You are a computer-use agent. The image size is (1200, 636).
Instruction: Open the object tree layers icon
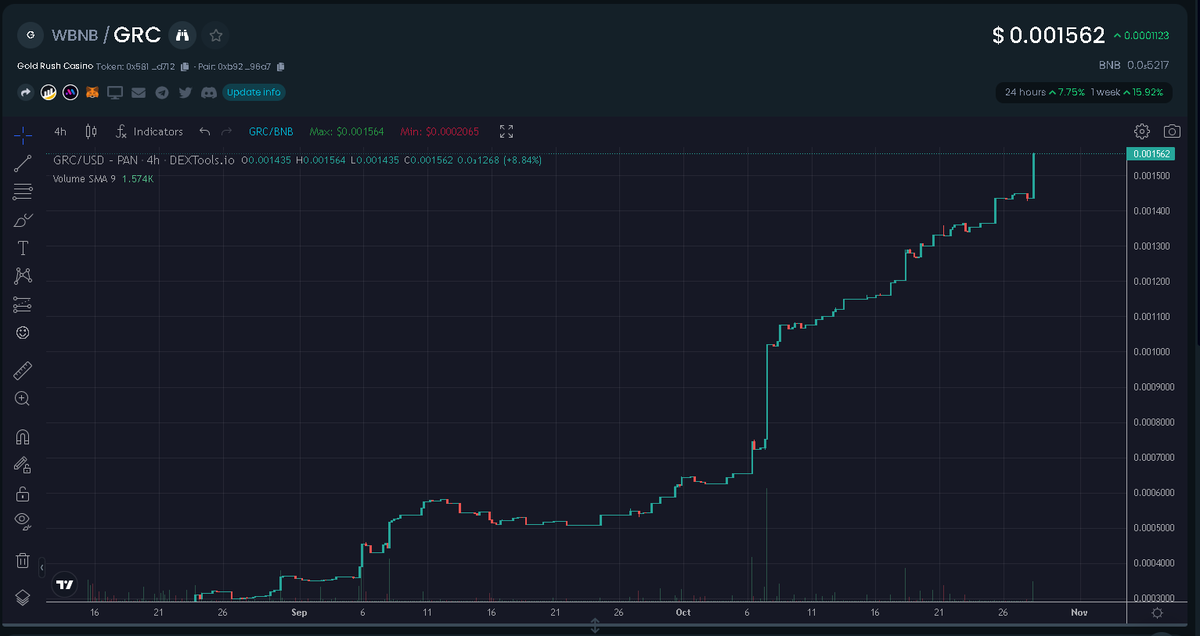(22, 597)
